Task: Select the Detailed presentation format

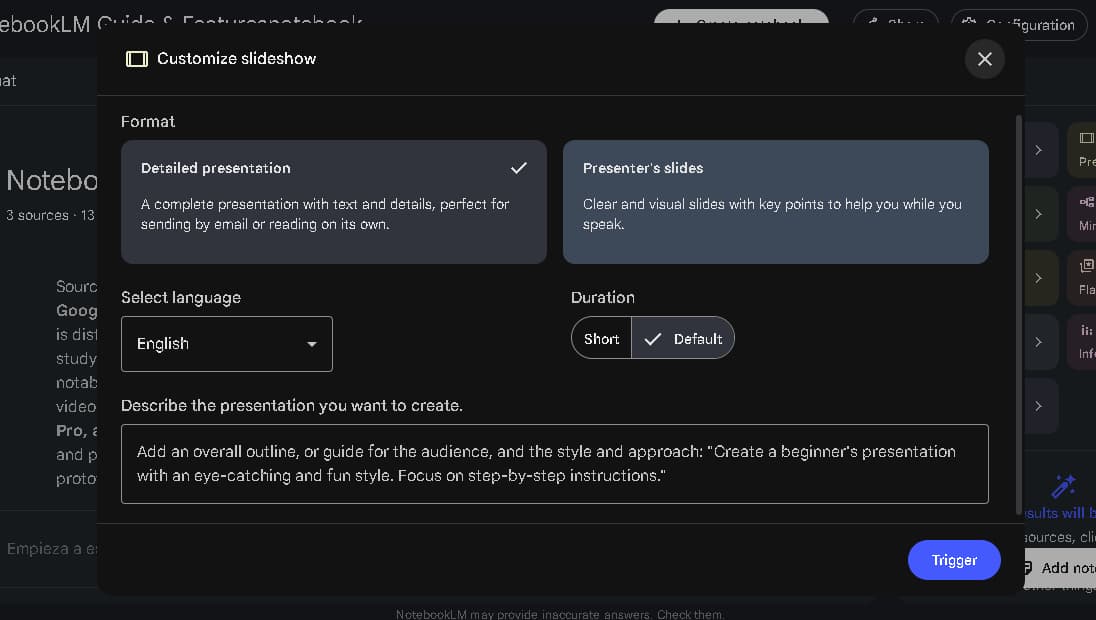Action: (333, 201)
